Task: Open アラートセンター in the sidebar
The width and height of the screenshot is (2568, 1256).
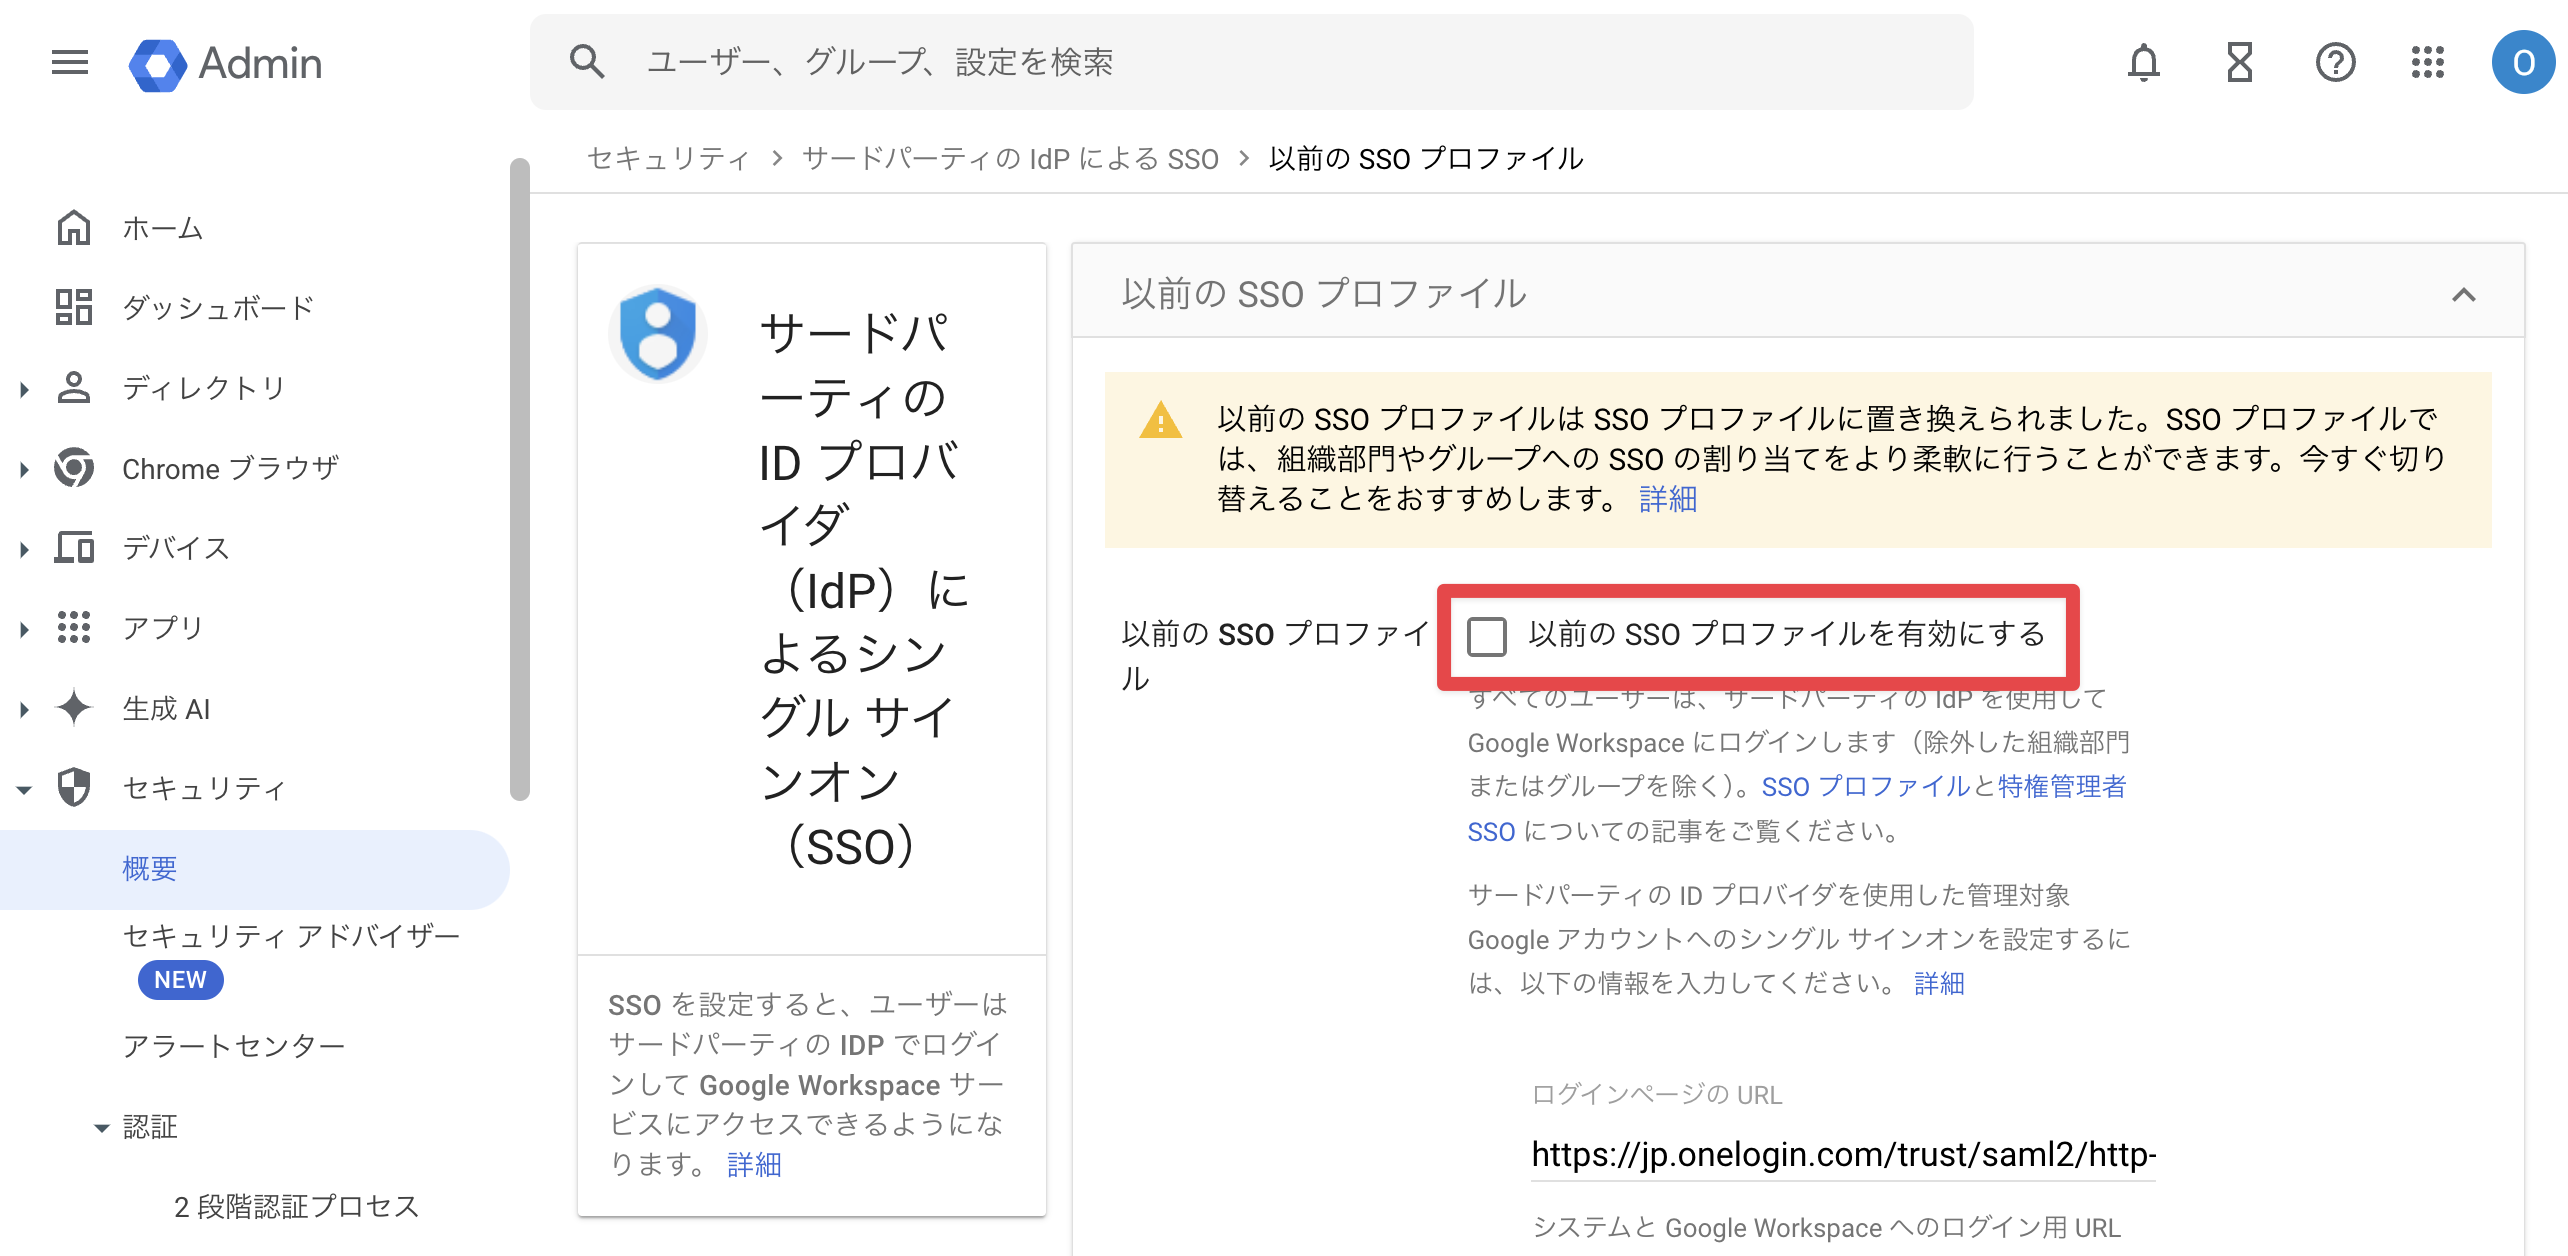Action: point(234,1046)
